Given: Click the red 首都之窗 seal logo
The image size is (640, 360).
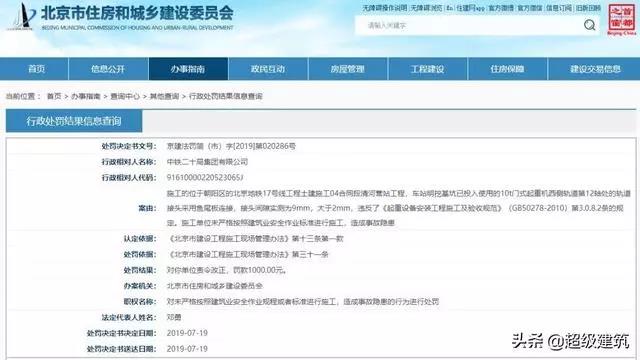Looking at the screenshot, I should pyautogui.click(x=621, y=19).
